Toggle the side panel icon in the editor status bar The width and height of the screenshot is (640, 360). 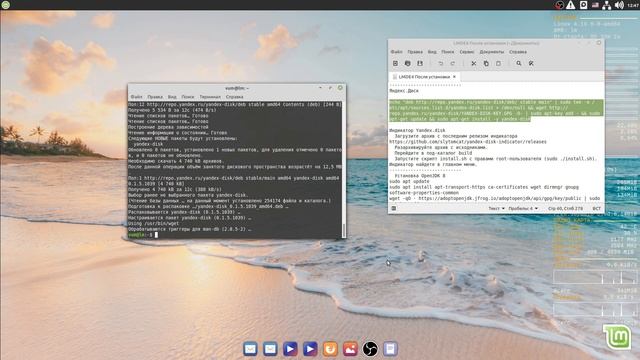point(394,208)
